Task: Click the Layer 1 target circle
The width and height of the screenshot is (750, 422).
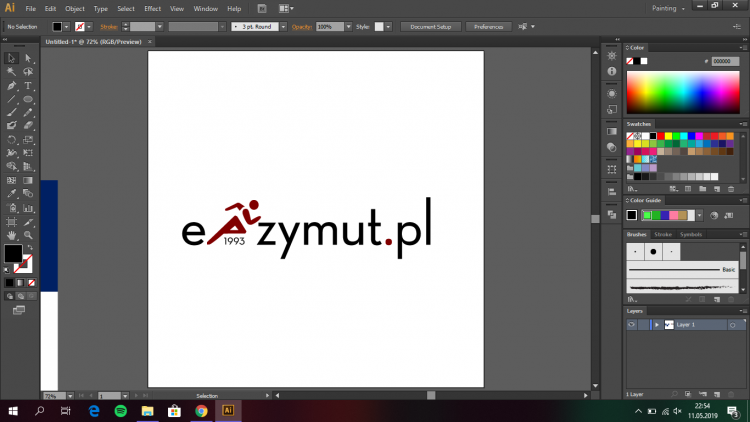Action: click(x=733, y=325)
